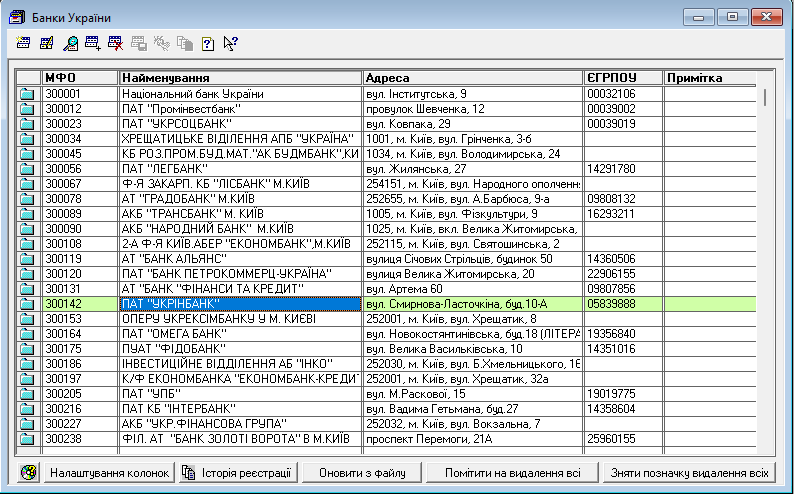This screenshot has width=794, height=494.
Task: Open the search record magnifier icon
Action: pyautogui.click(x=70, y=43)
